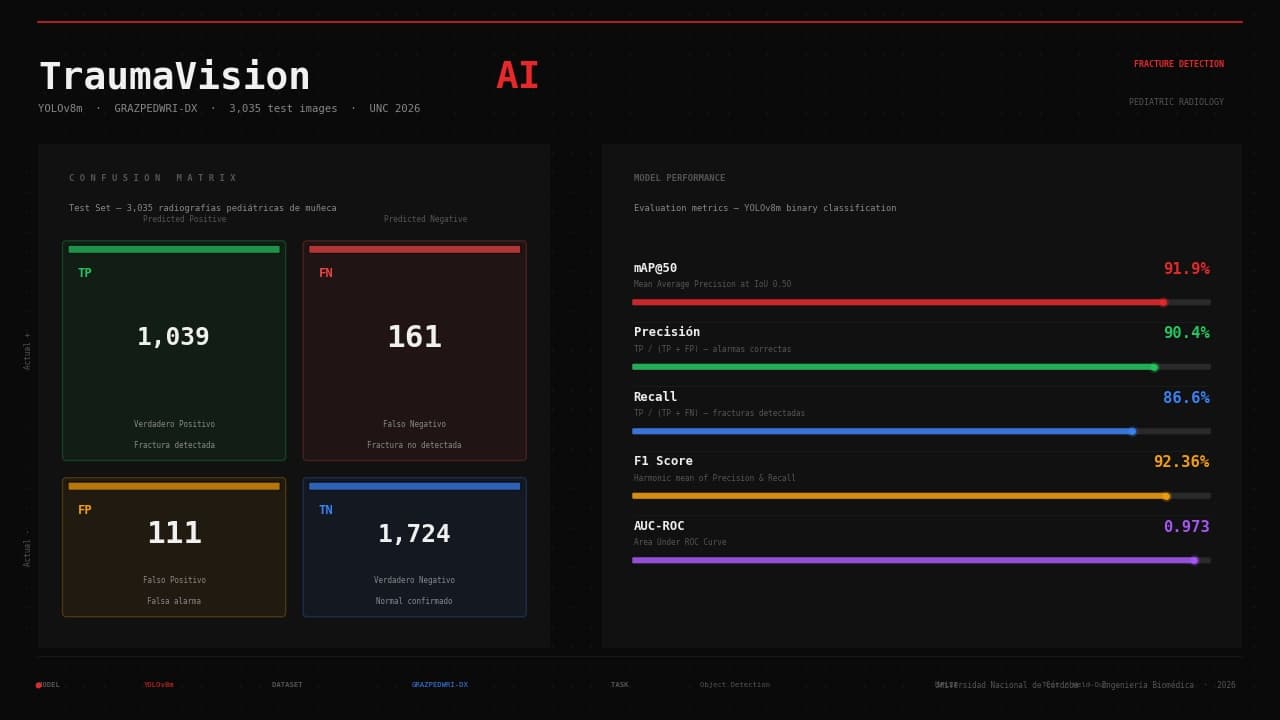1280x720 pixels.
Task: Click the Precisión green progress bar
Action: 921,367
